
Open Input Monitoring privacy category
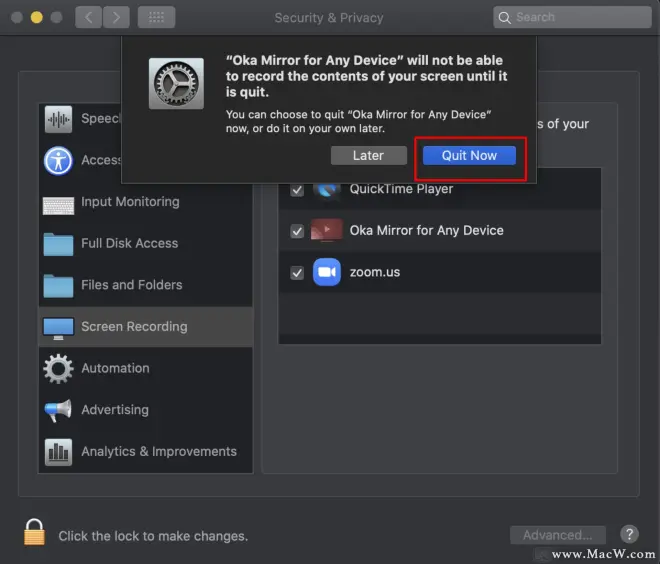click(x=146, y=202)
